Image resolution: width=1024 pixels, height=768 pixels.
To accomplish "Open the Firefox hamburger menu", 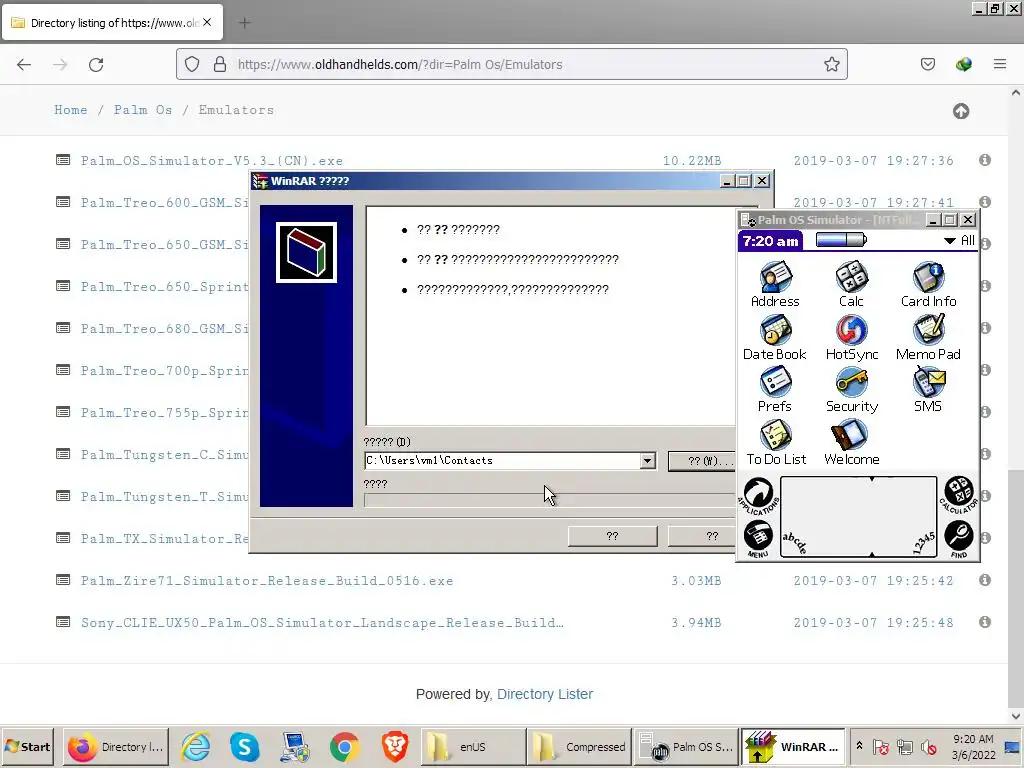I will coord(999,64).
